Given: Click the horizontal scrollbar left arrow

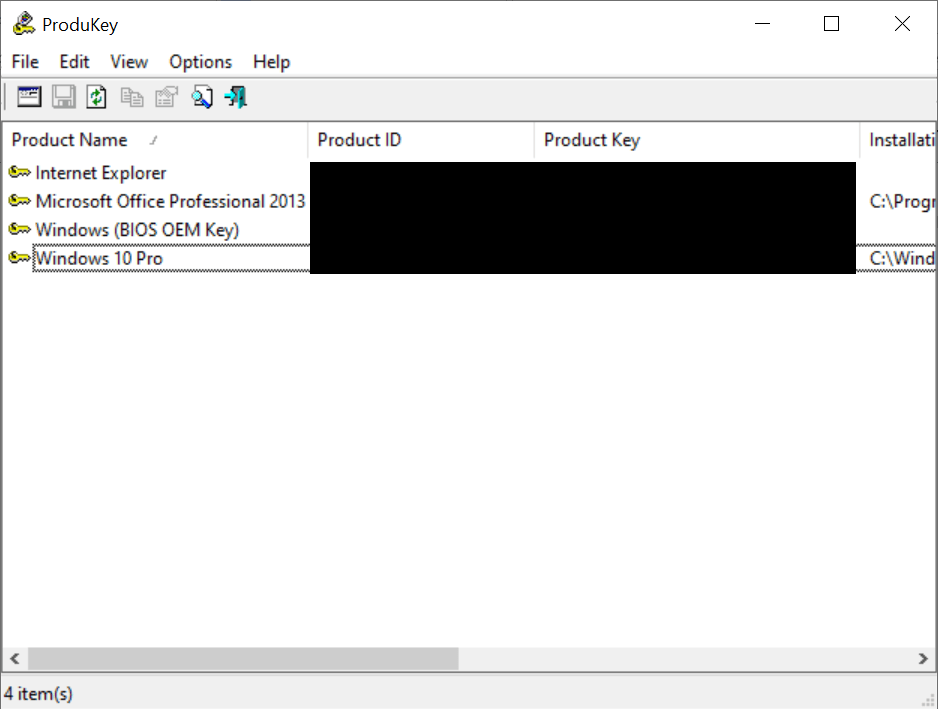Looking at the screenshot, I should (x=15, y=659).
